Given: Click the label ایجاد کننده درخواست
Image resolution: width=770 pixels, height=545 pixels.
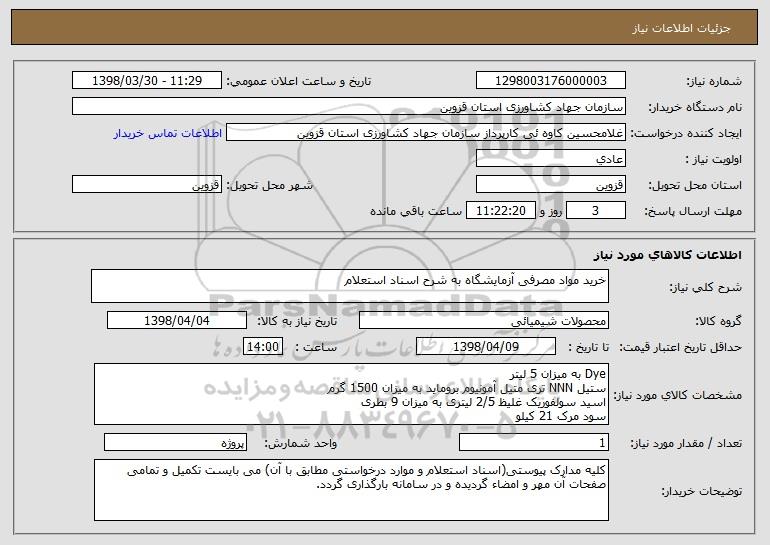Looking at the screenshot, I should click(x=687, y=134).
